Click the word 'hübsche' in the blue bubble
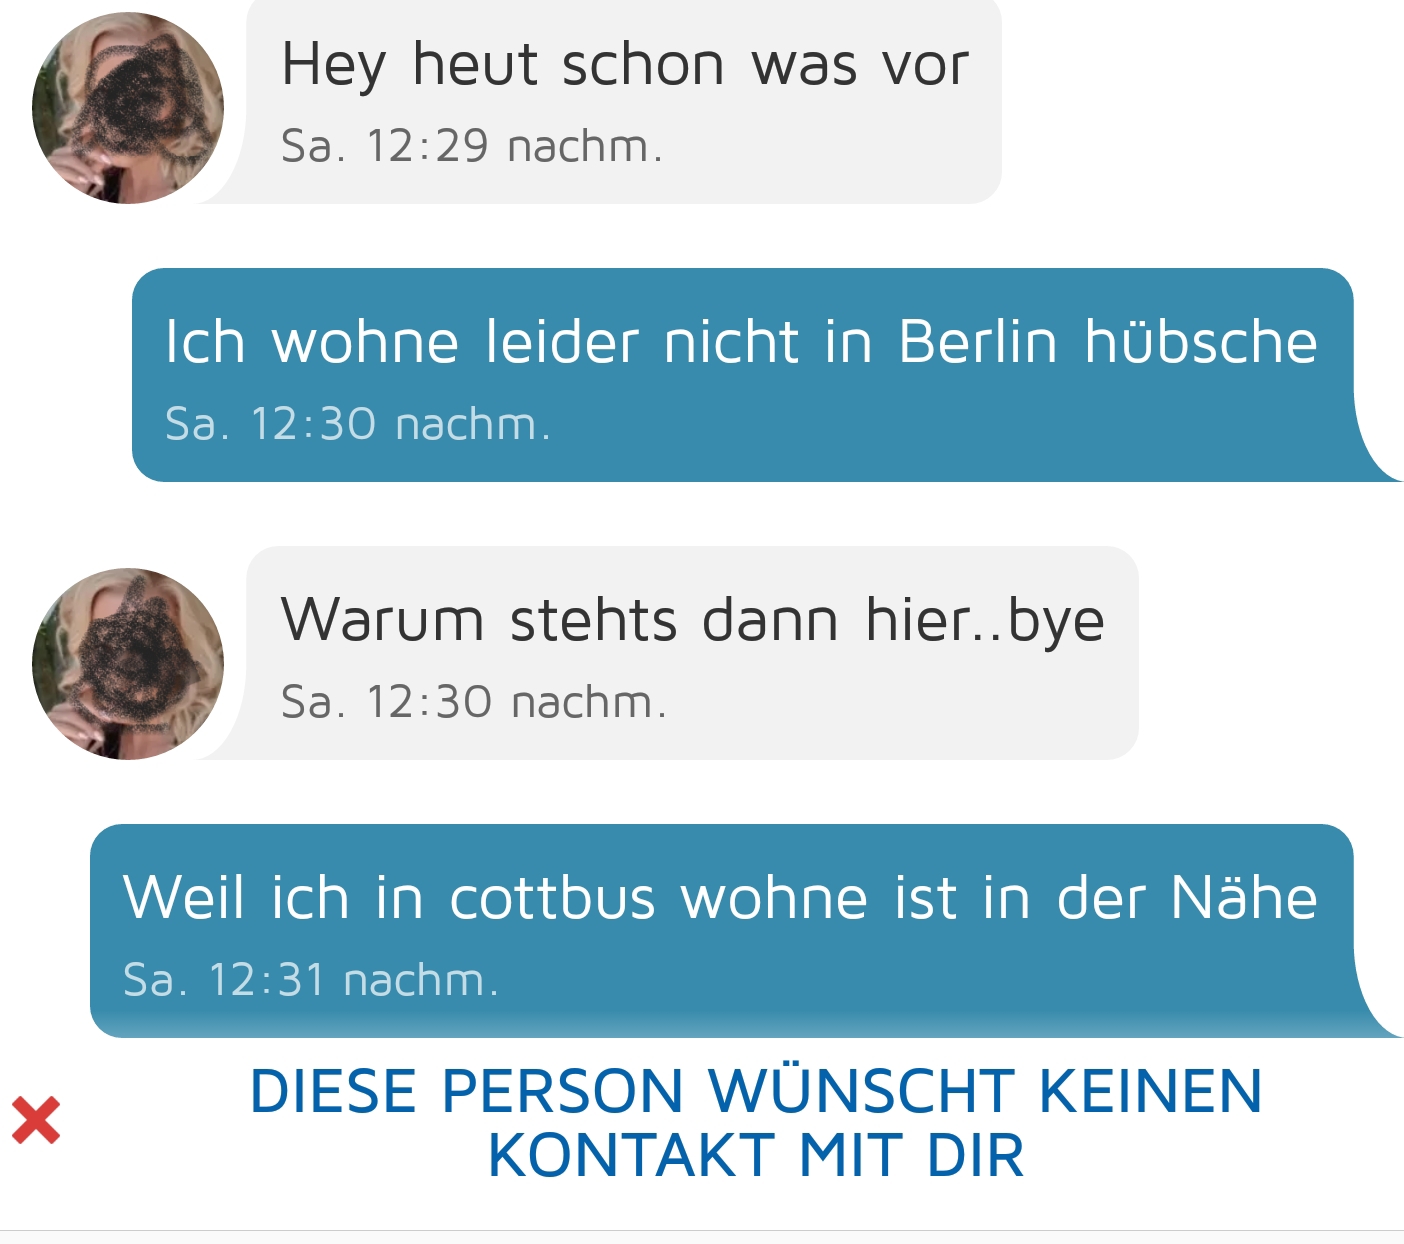The width and height of the screenshot is (1404, 1244). click(1202, 342)
